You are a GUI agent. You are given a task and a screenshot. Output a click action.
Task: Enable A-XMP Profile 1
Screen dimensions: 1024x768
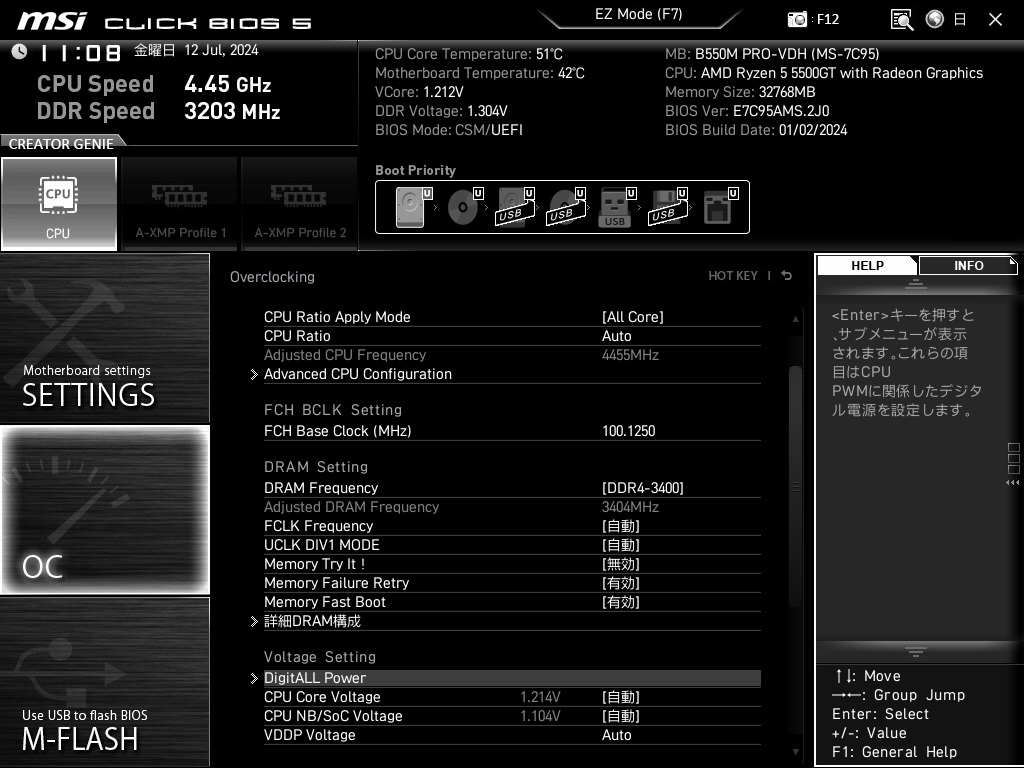pos(180,204)
